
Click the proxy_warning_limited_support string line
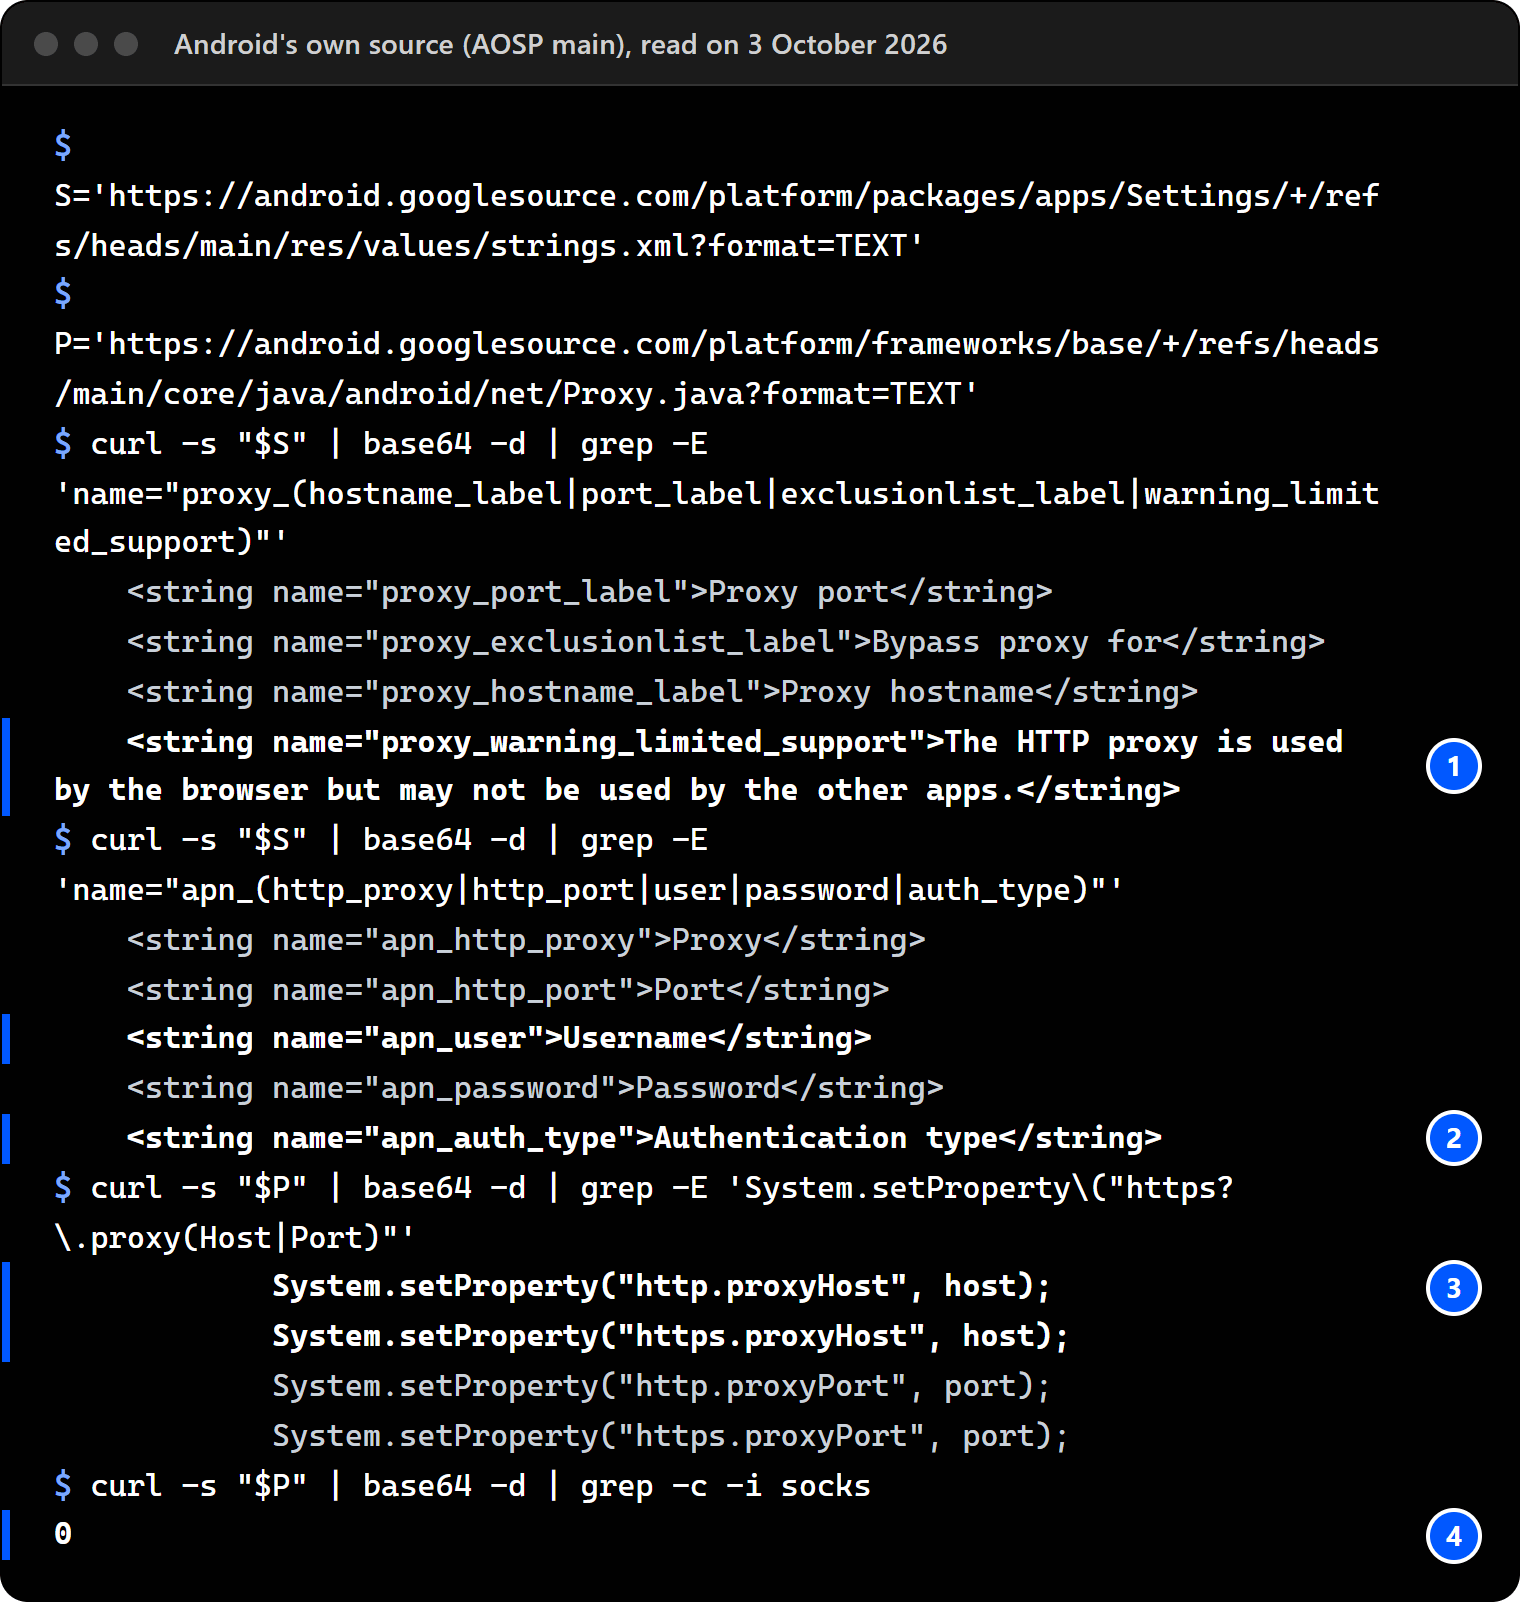click(699, 766)
